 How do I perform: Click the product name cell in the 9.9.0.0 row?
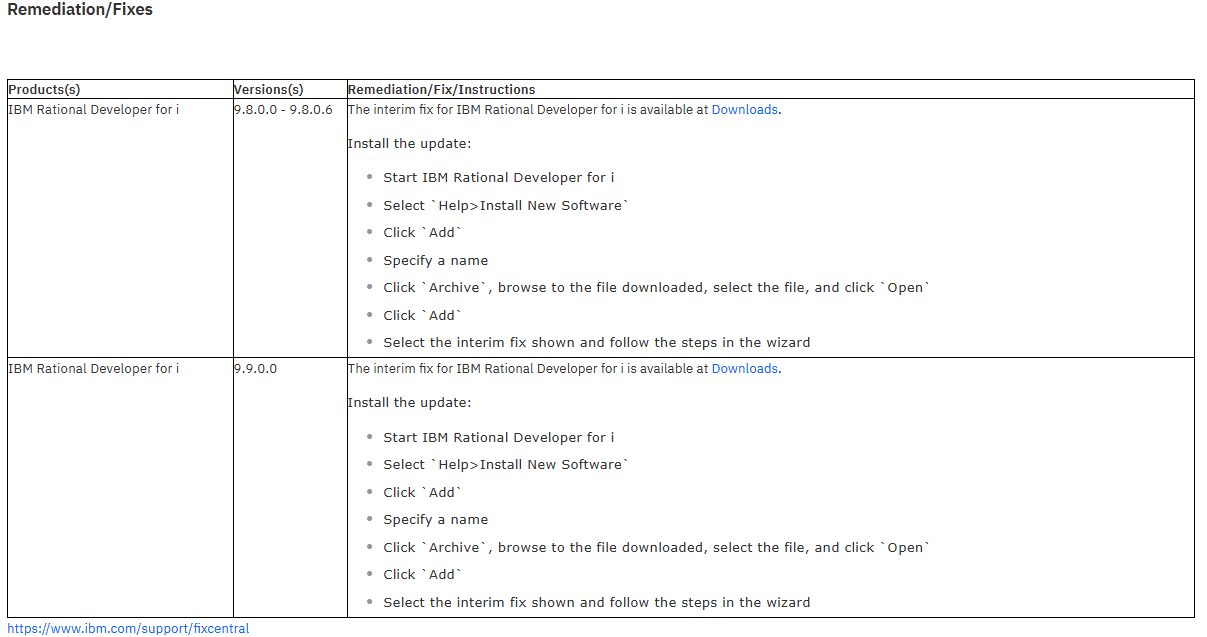(x=94, y=369)
